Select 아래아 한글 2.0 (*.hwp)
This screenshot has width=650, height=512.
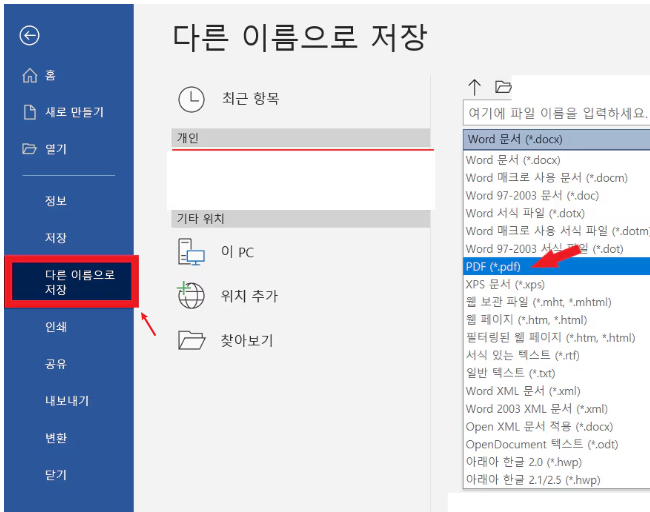click(x=556, y=462)
